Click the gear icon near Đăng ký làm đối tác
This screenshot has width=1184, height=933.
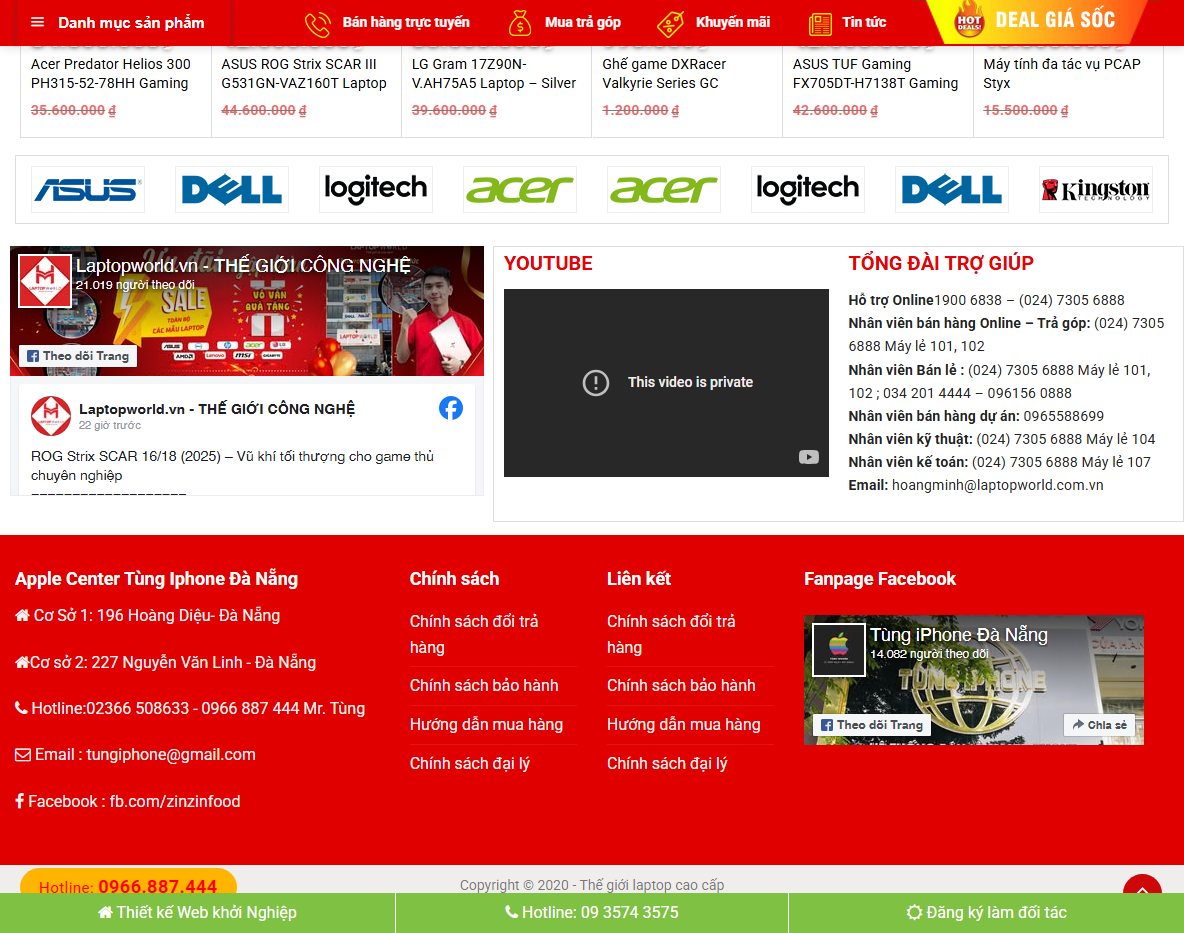pyautogui.click(x=915, y=912)
